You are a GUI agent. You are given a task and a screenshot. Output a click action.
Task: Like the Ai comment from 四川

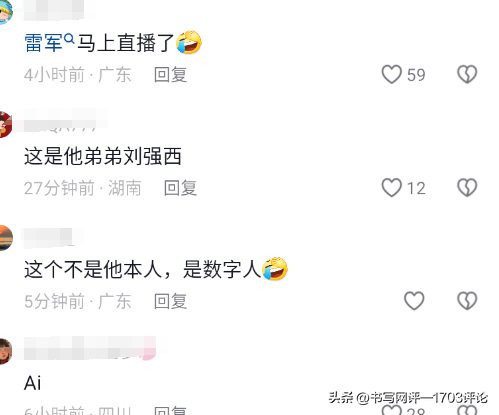[x=391, y=410]
